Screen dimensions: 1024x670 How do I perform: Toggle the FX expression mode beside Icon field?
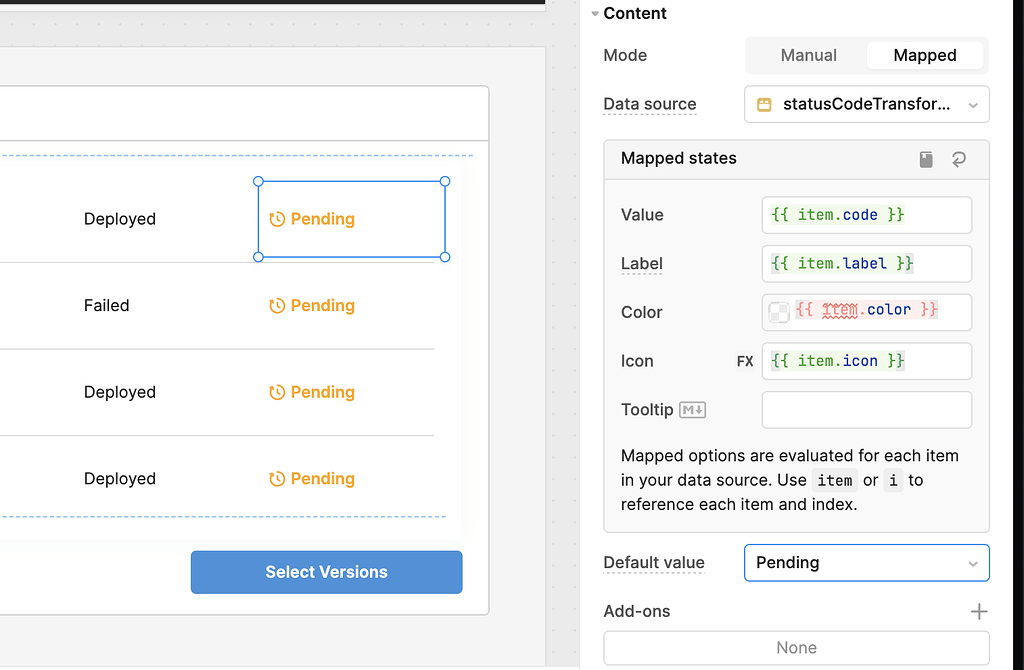point(744,361)
